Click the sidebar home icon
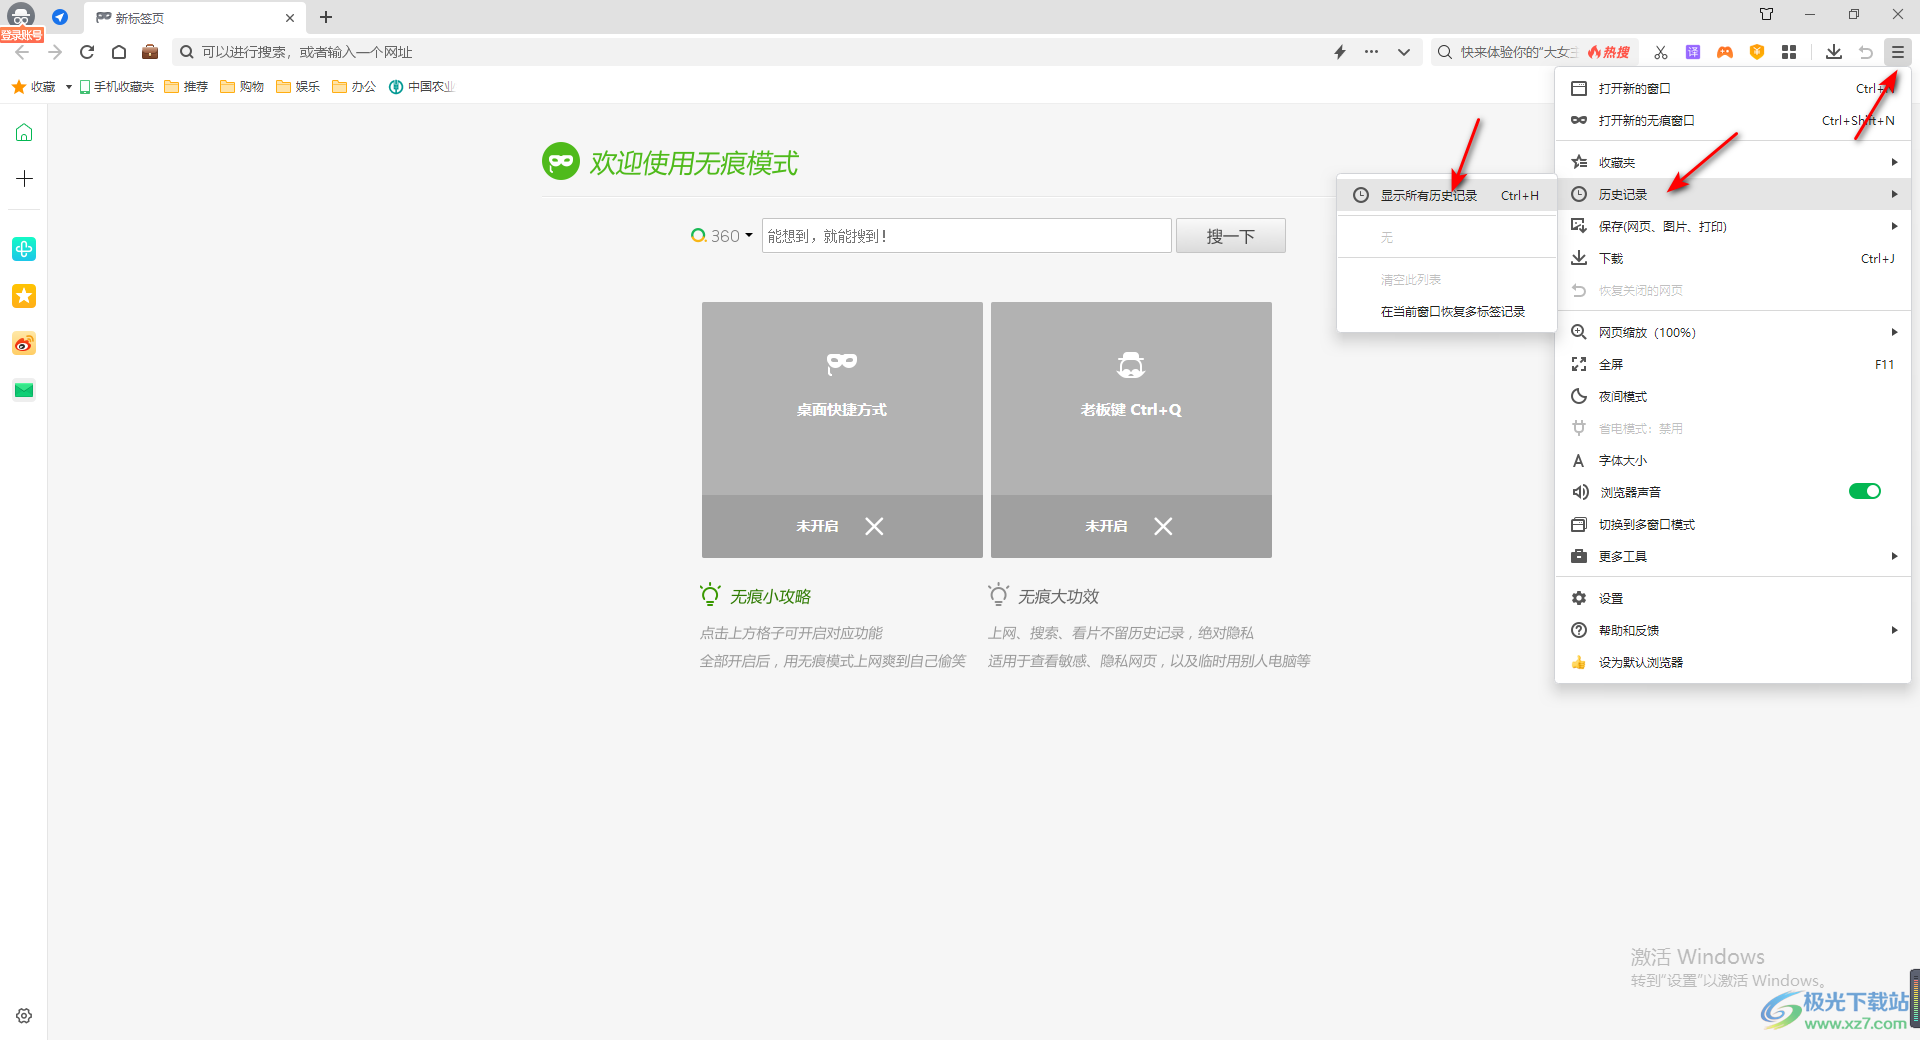 tap(24, 133)
